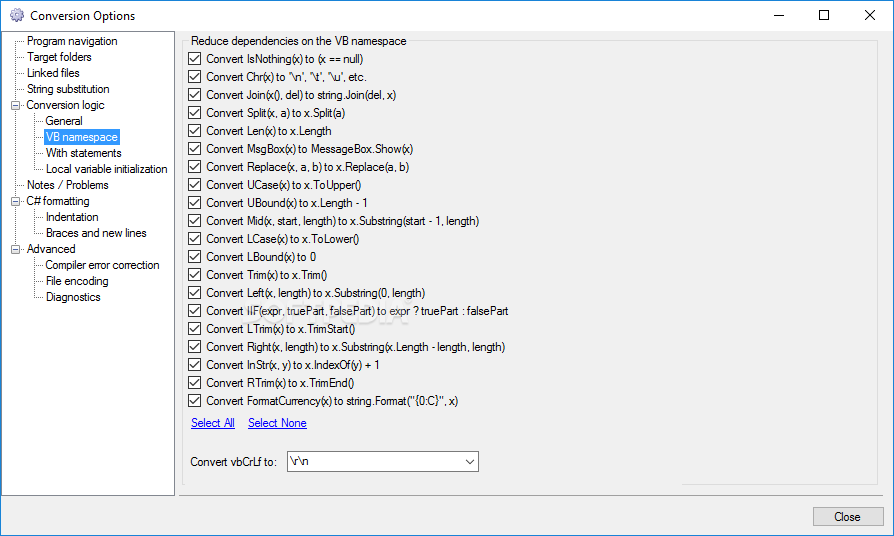894x536 pixels.
Task: Uncheck Convert MsgBox(x) option
Action: click(194, 148)
